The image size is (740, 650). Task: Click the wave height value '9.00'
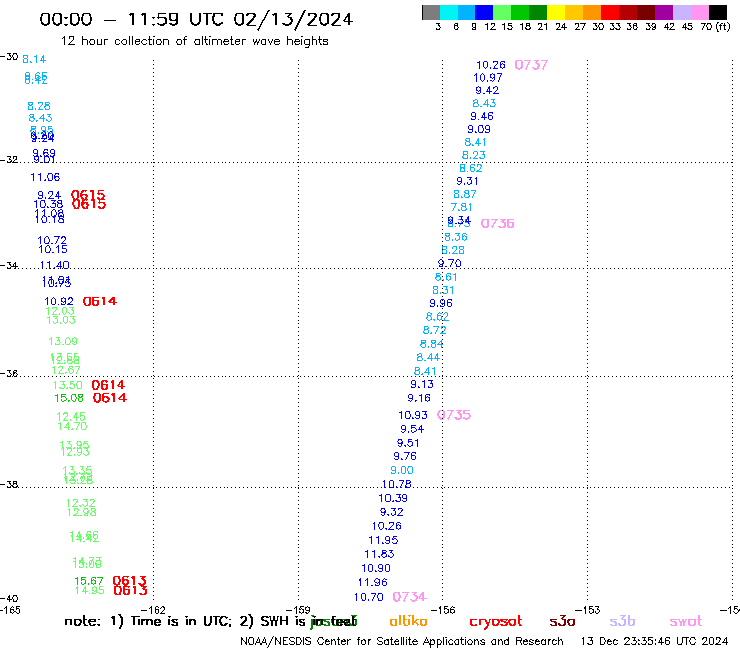coord(402,471)
